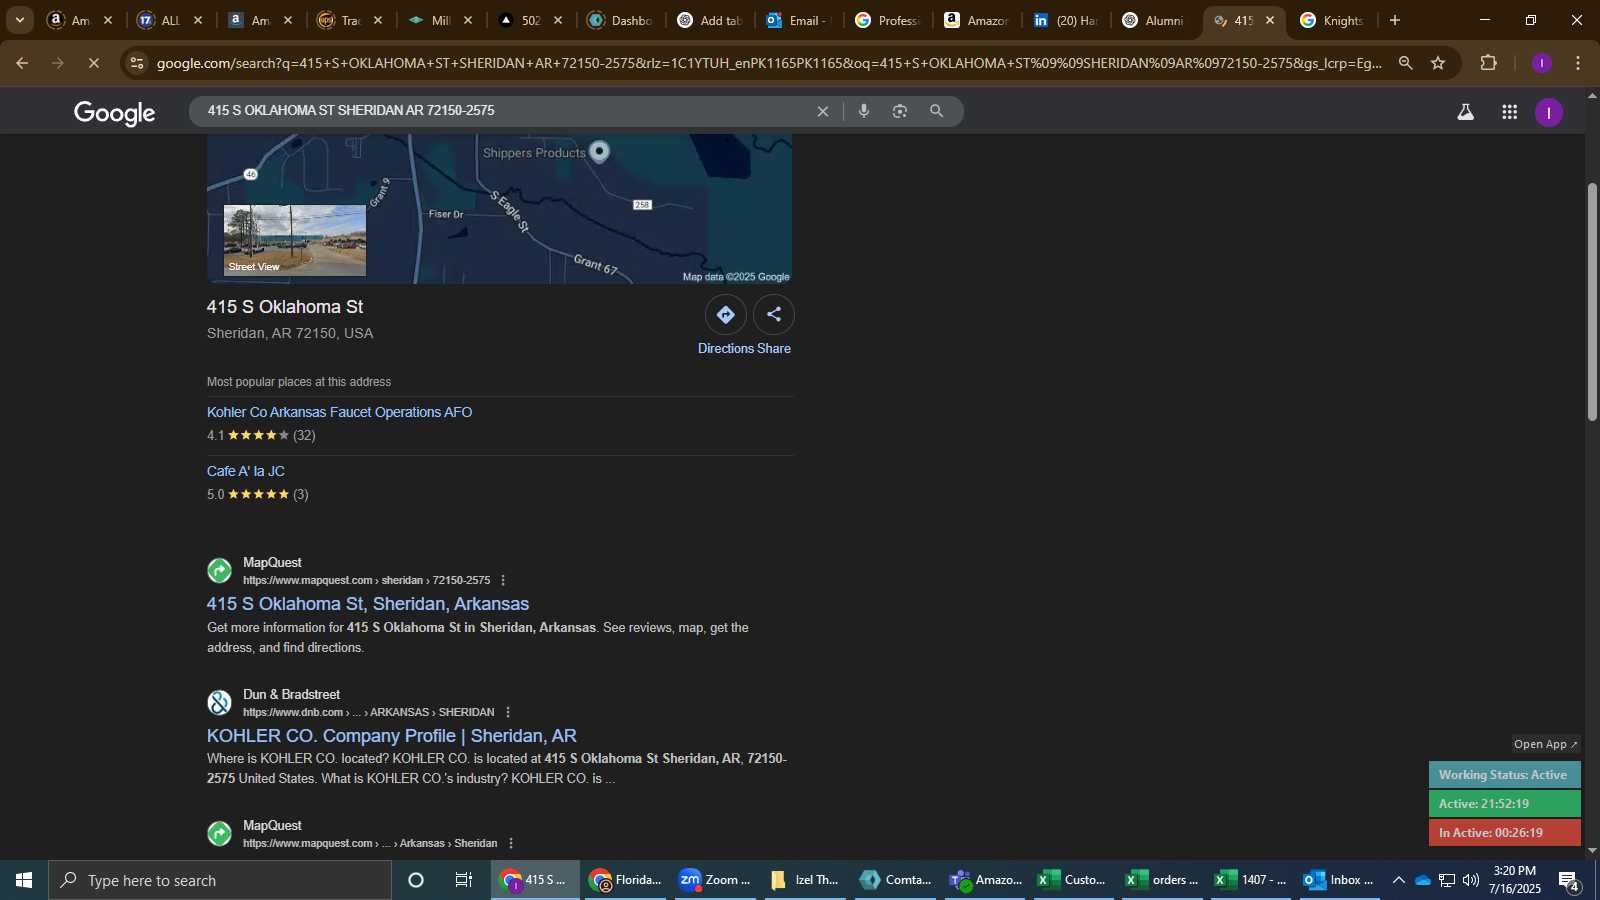Click the dnb.com breadcrumb URL

[369, 712]
